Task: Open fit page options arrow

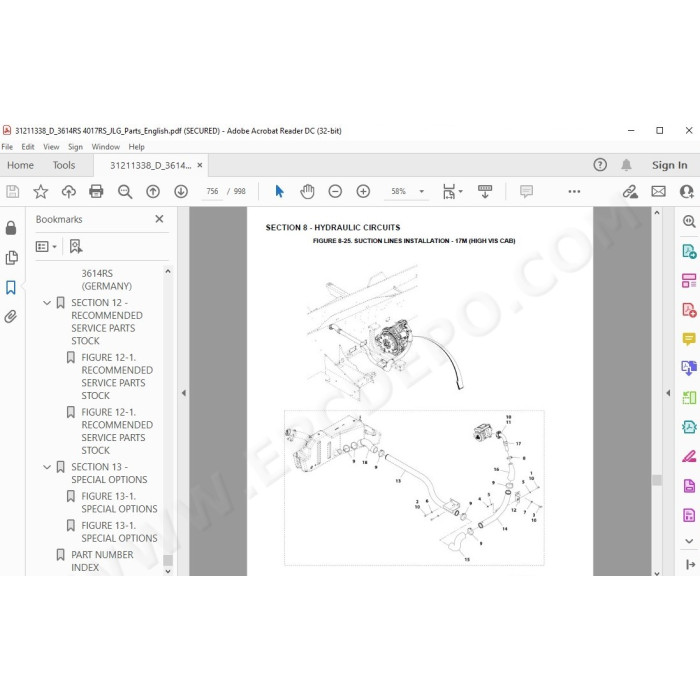Action: [461, 192]
